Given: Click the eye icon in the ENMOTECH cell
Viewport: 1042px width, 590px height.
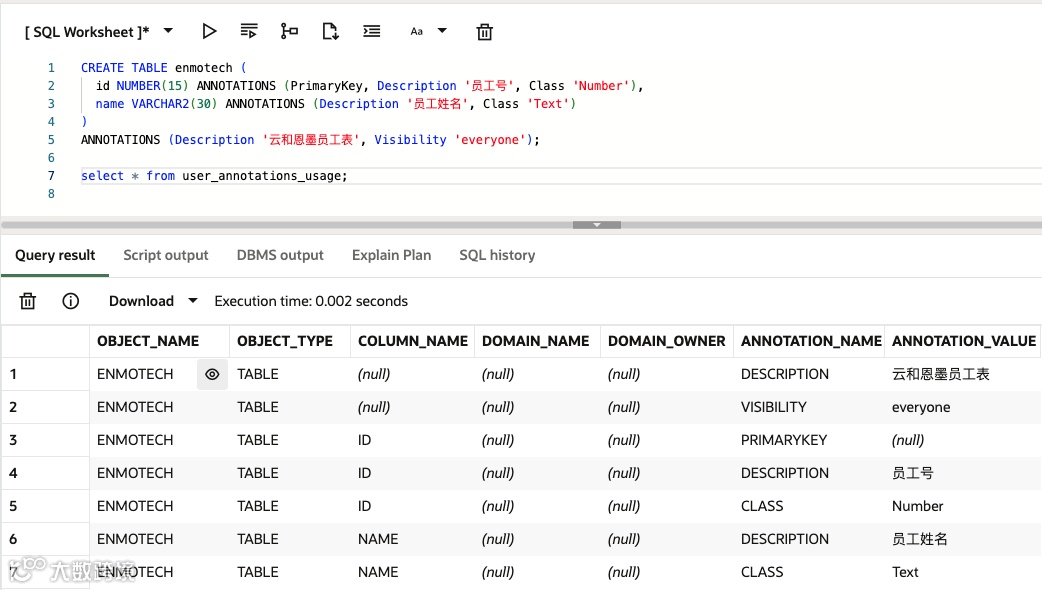Looking at the screenshot, I should [x=212, y=375].
